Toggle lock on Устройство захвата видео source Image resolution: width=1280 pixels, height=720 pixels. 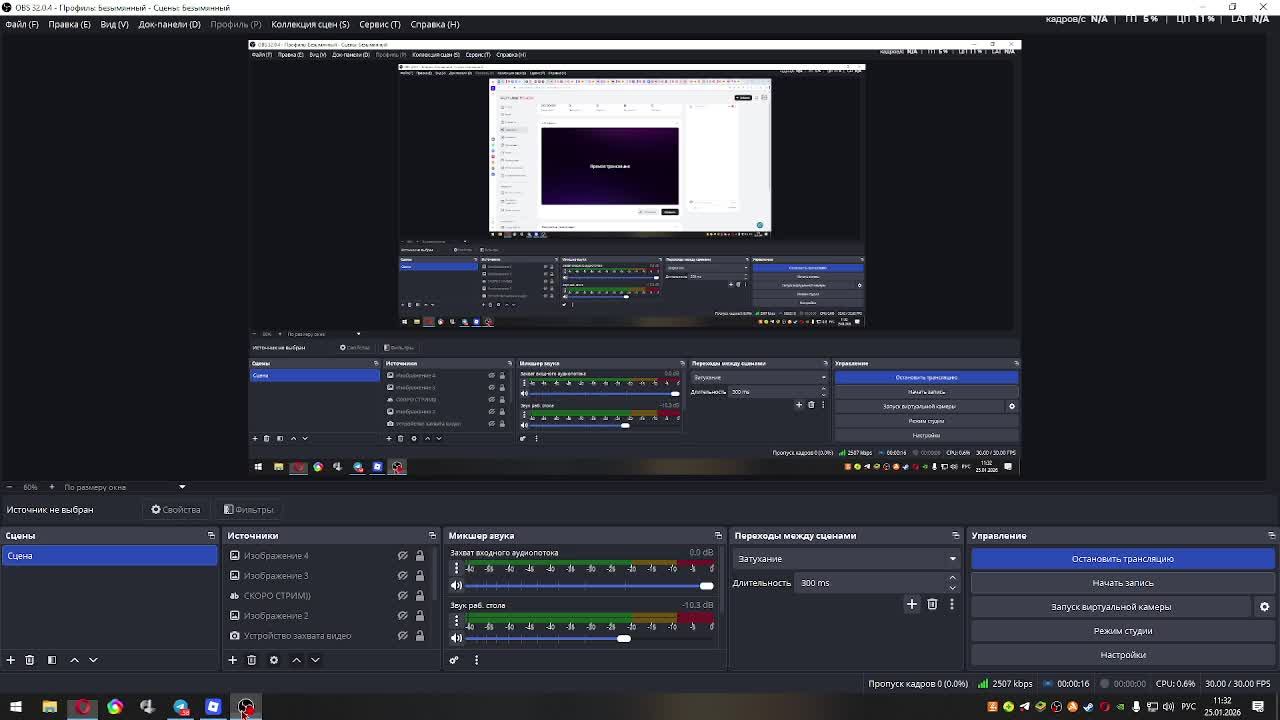[420, 636]
